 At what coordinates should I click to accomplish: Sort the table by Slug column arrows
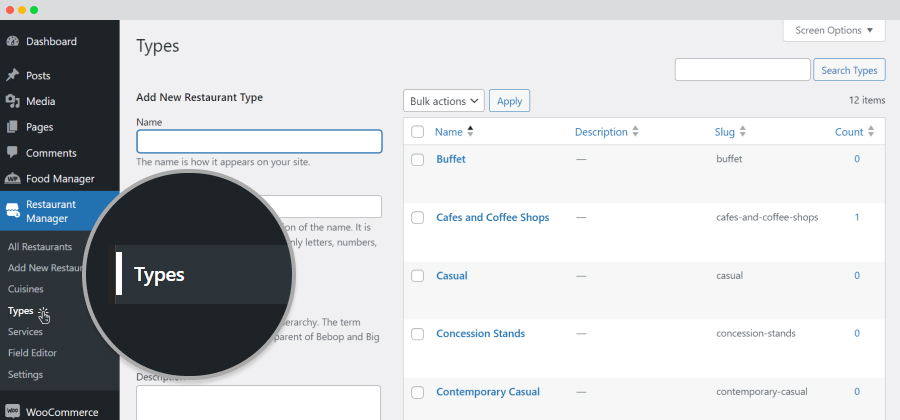pos(742,132)
